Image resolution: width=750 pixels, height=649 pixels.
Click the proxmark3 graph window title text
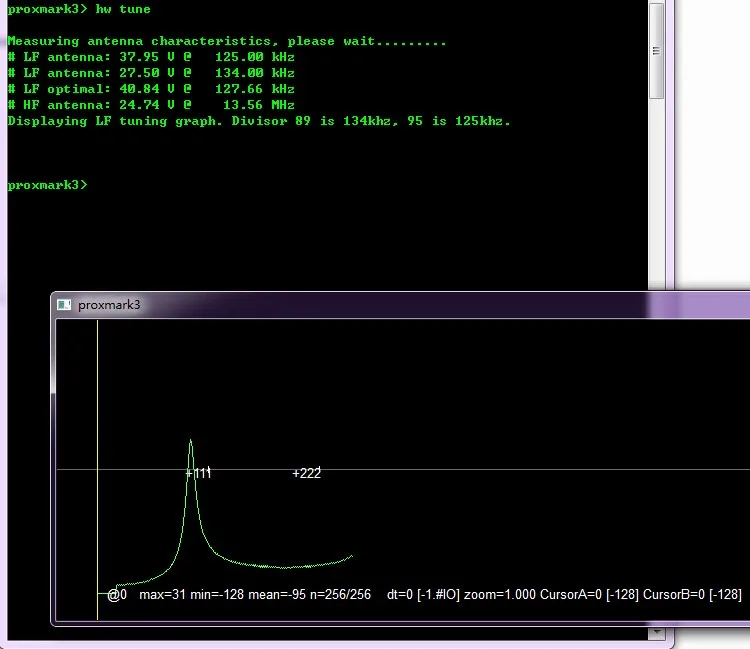109,305
